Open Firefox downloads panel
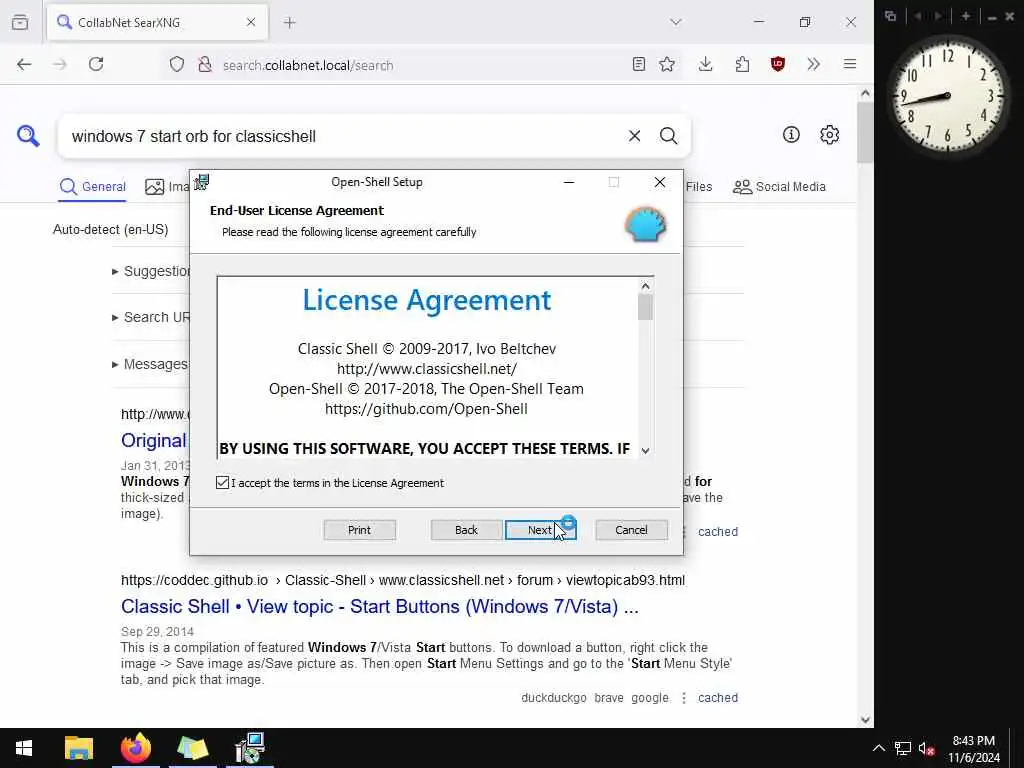Viewport: 1024px width, 768px height. (705, 64)
